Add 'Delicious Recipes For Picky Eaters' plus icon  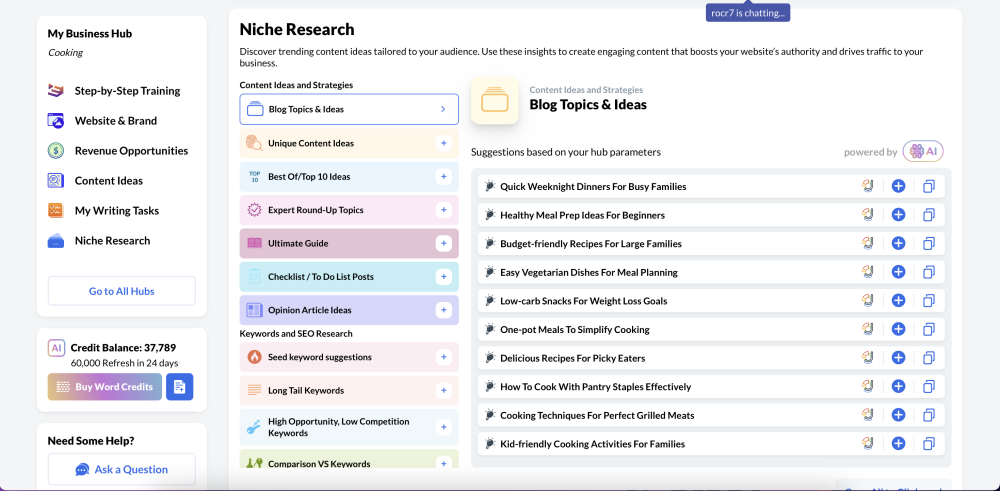pos(898,358)
